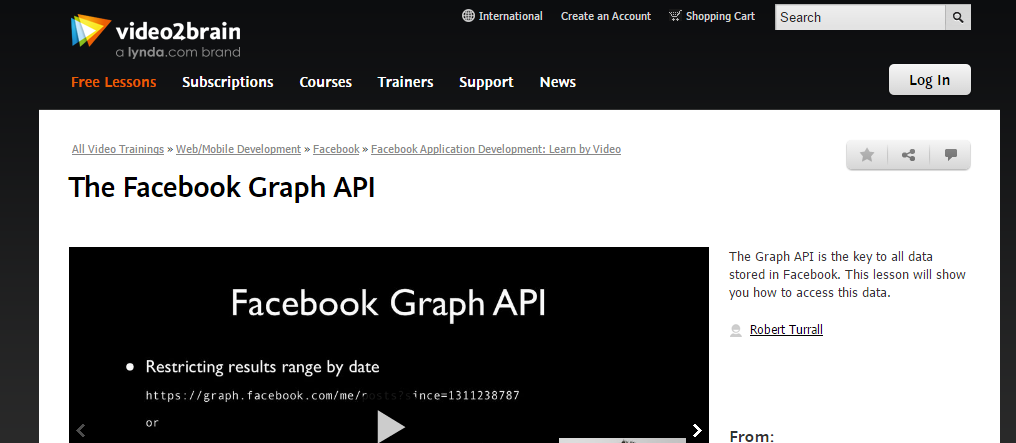Click the share icon
The height and width of the screenshot is (443, 1016).
(x=908, y=155)
